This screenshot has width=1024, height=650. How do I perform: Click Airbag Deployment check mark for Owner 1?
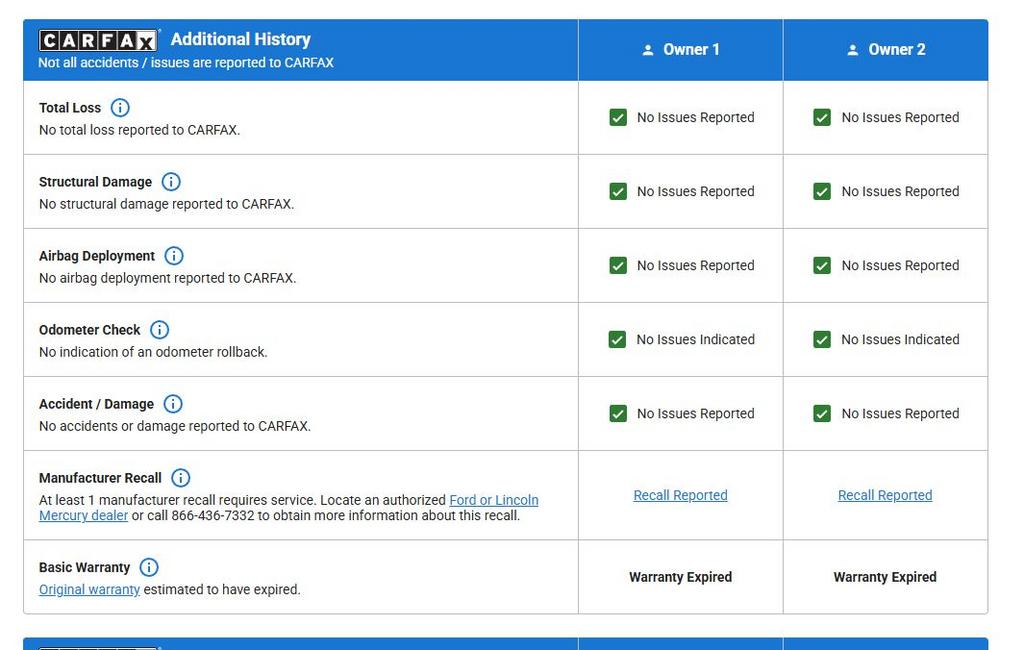tap(618, 265)
